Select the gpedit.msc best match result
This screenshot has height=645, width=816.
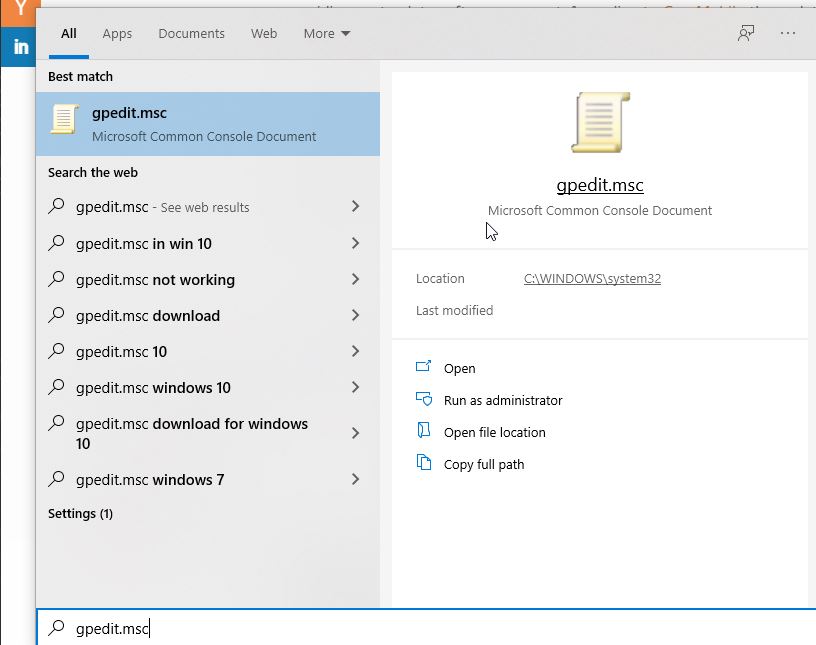click(208, 124)
